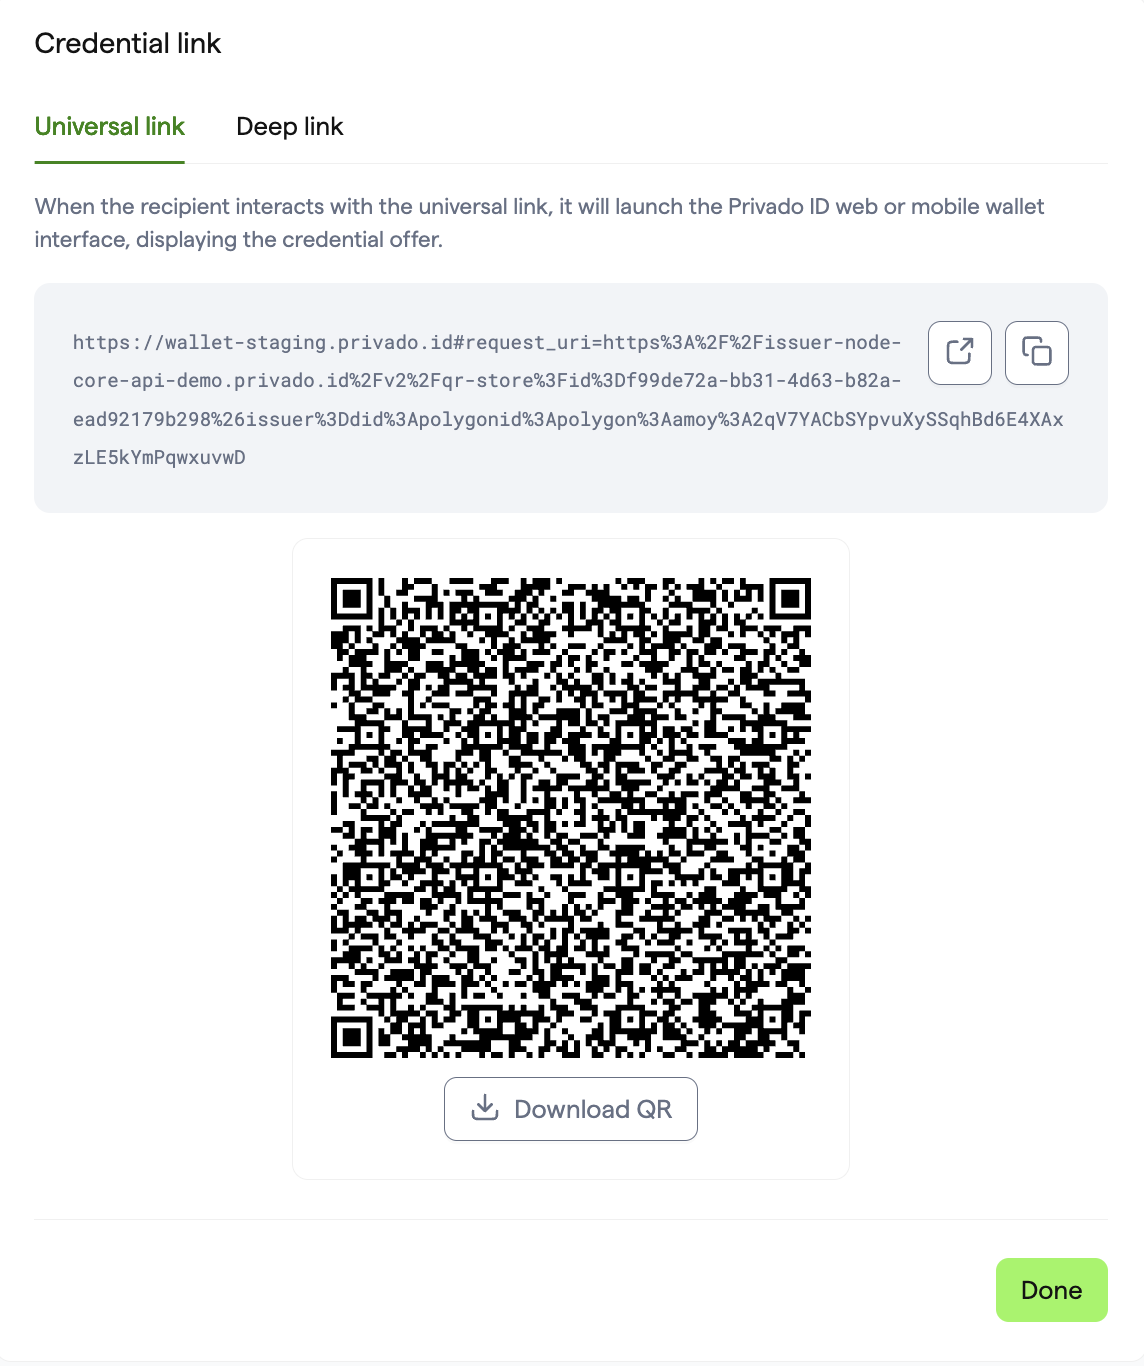This screenshot has width=1144, height=1366.
Task: Select the Universal link tab
Action: coord(110,127)
